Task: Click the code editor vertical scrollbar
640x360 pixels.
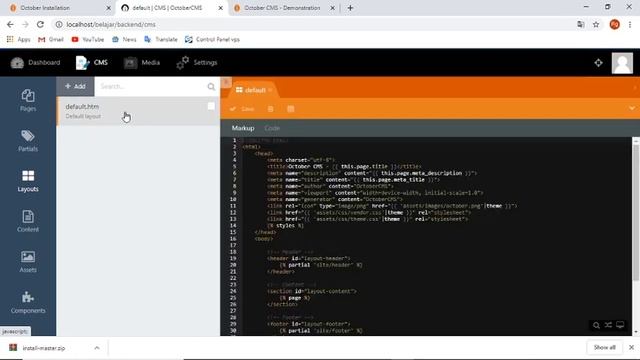Action: click(x=636, y=212)
